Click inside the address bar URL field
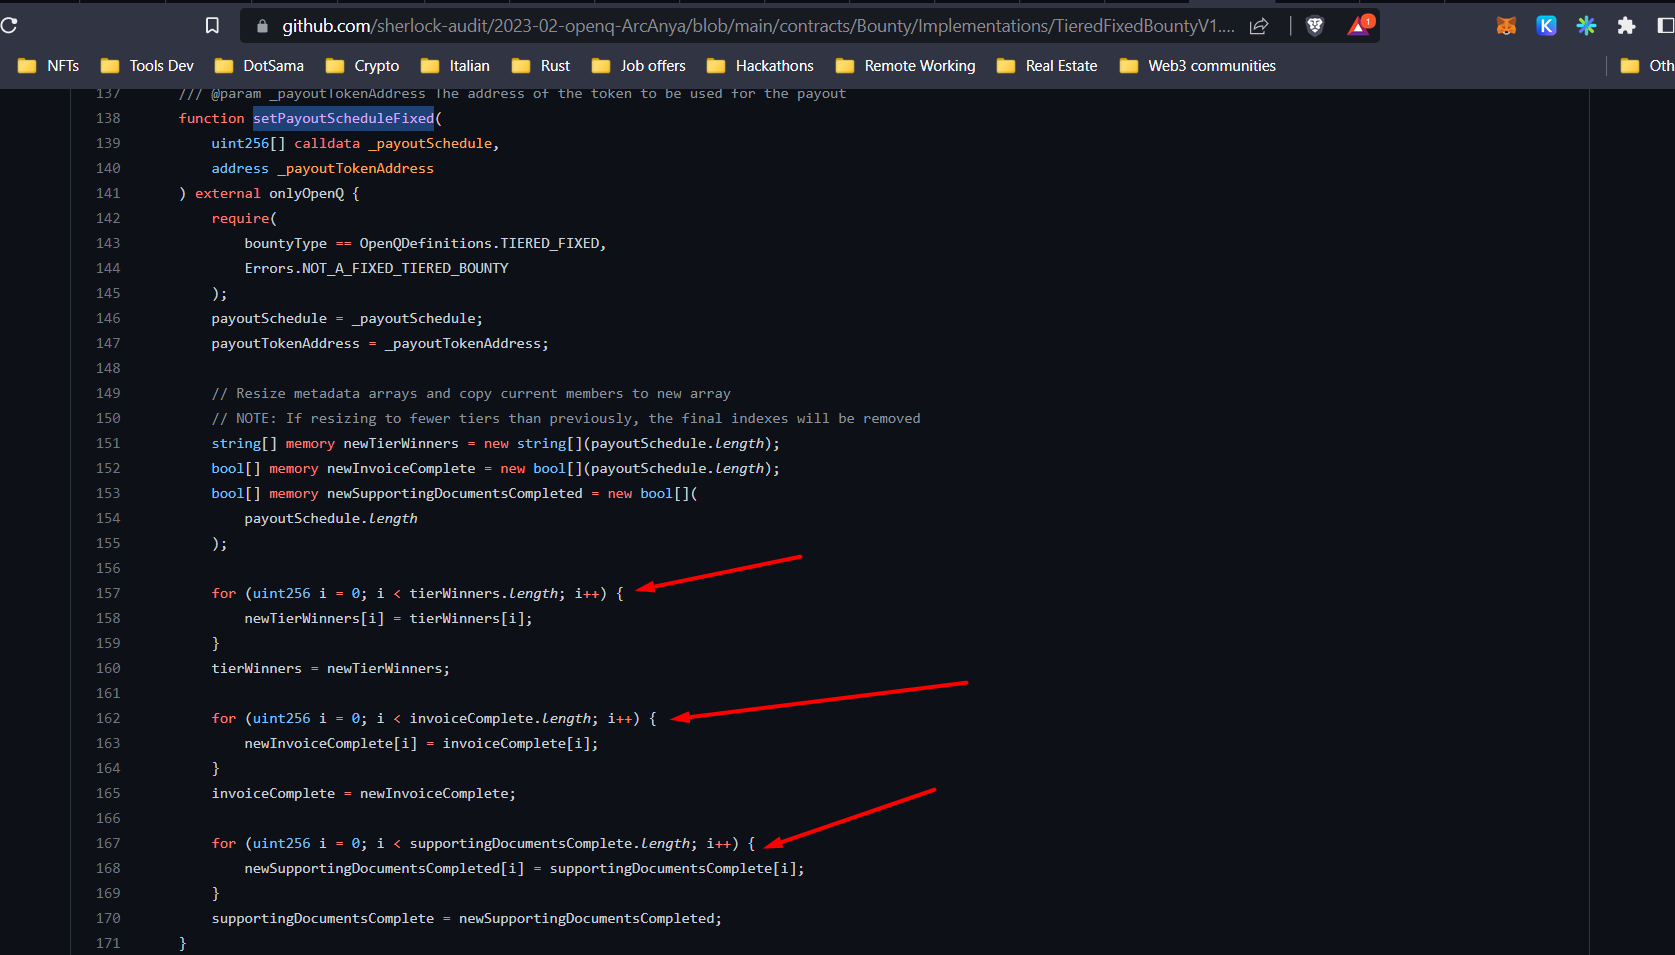The width and height of the screenshot is (1675, 955). [700, 26]
